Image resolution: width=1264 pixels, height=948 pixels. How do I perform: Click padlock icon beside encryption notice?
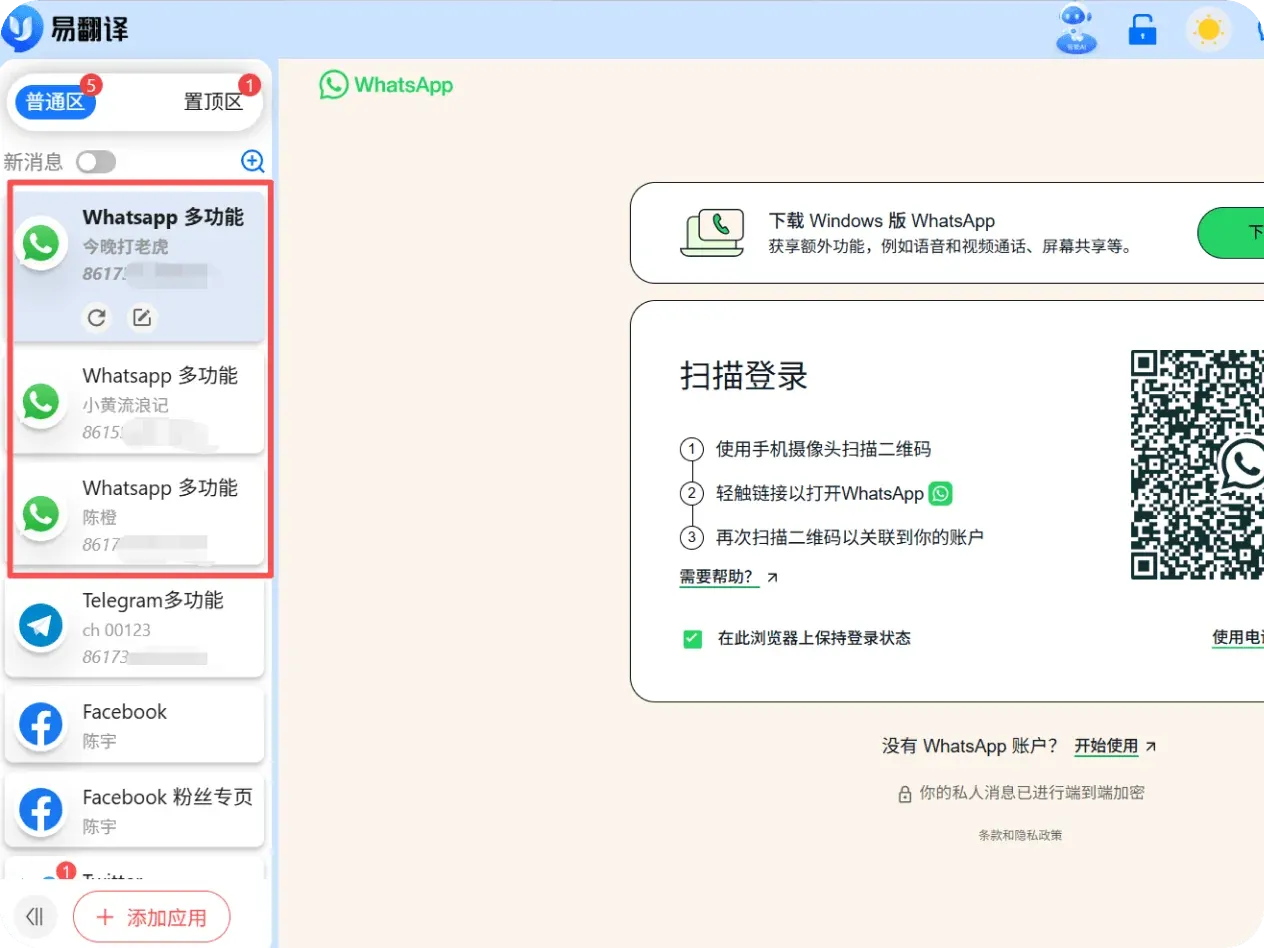pyautogui.click(x=904, y=794)
